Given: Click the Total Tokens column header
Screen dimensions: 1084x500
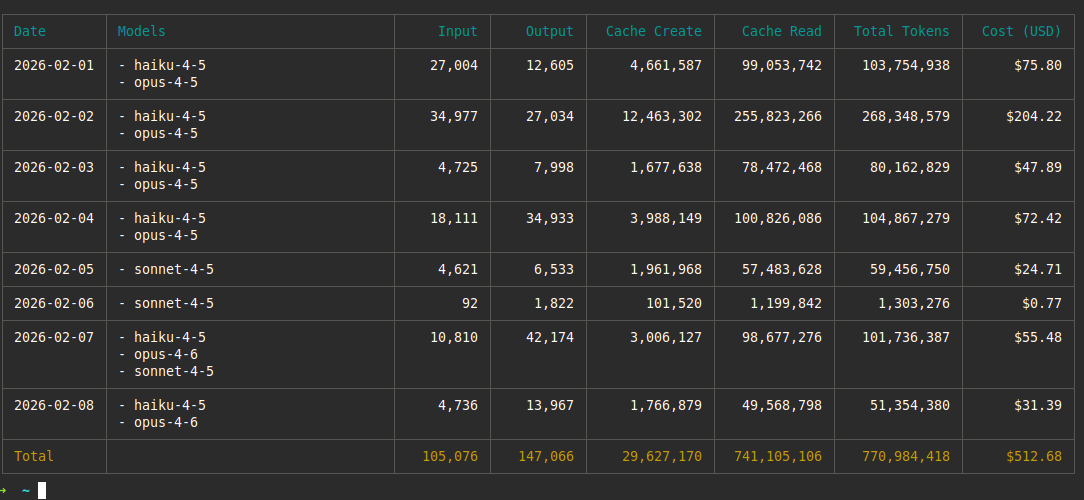Looking at the screenshot, I should [x=902, y=31].
